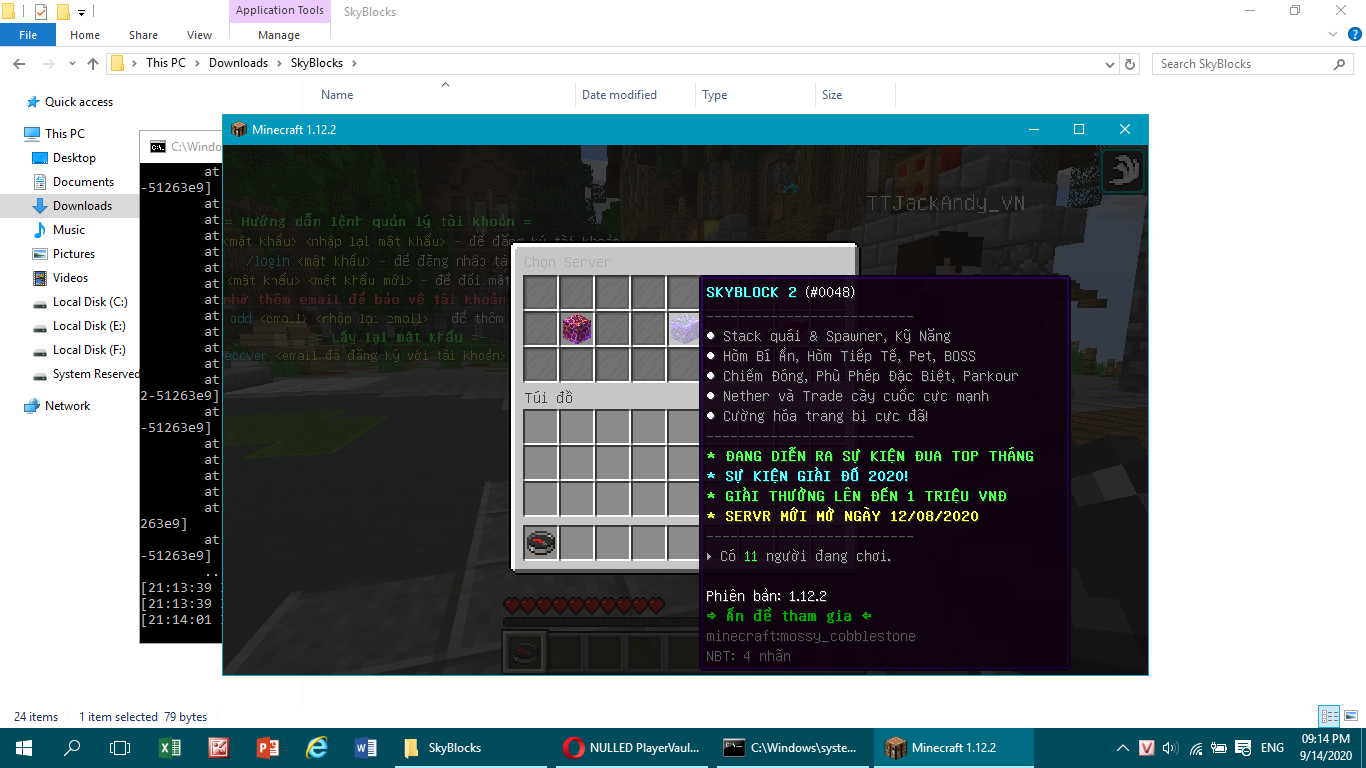
Task: Click the Properties checkmark icon in quick access toolbar
Action: click(41, 12)
